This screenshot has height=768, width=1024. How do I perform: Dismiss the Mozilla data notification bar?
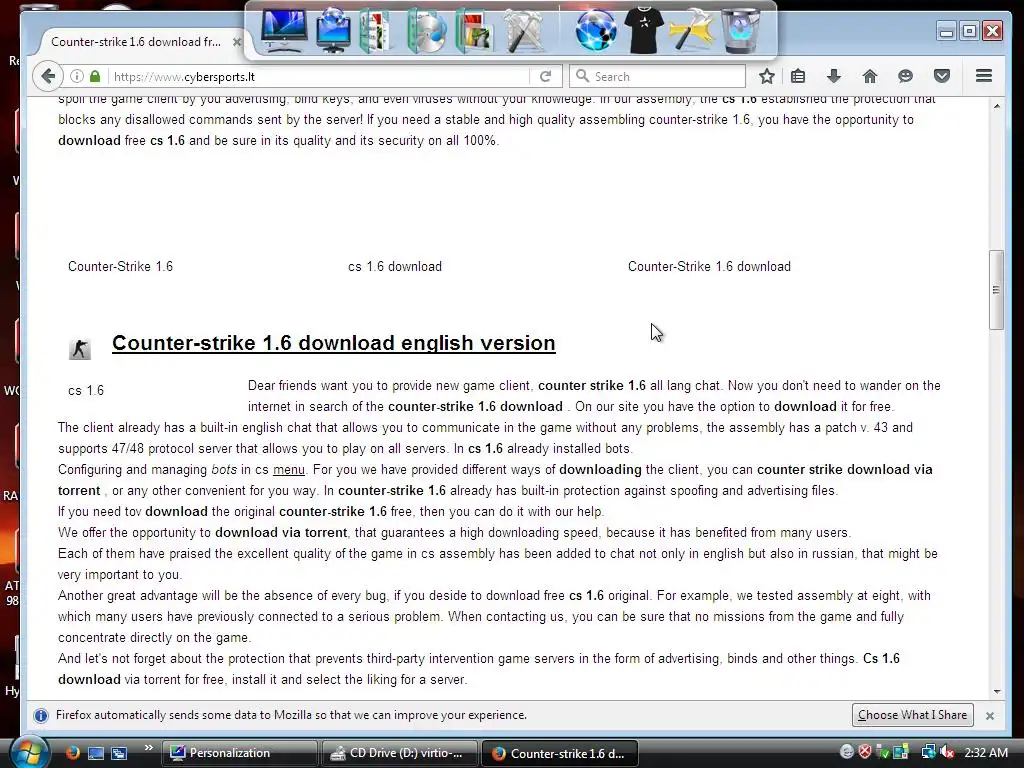[x=989, y=716]
